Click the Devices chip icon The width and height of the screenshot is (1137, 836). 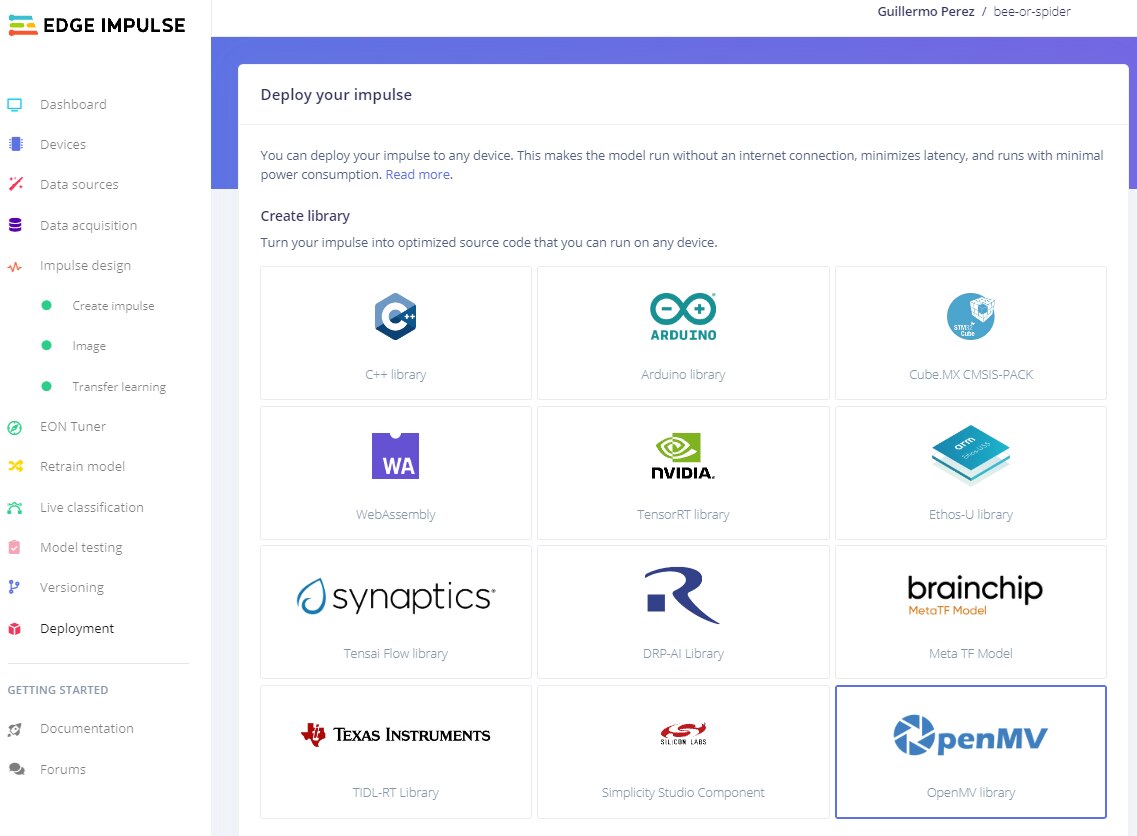point(15,144)
